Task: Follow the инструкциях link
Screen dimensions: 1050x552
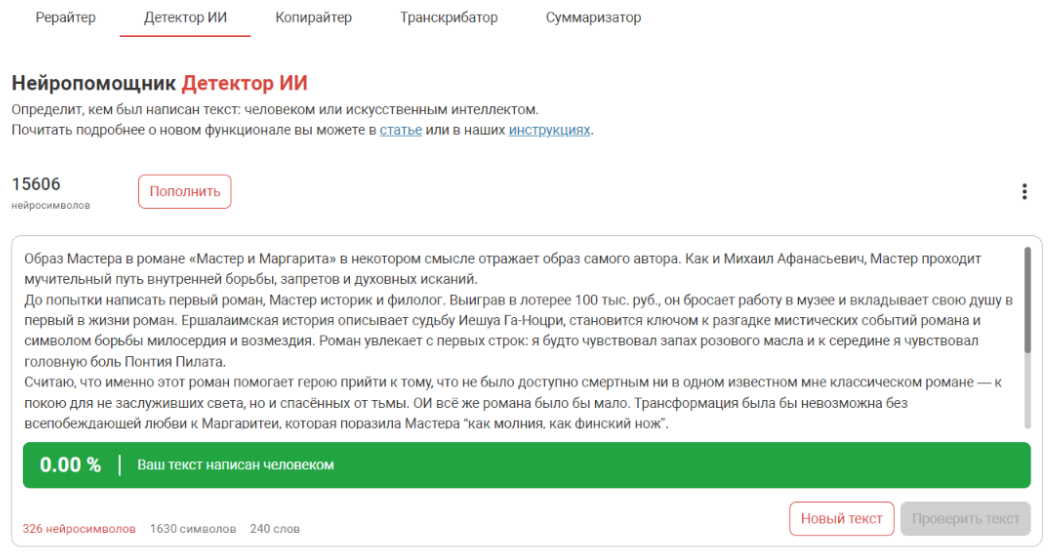Action: 549,130
